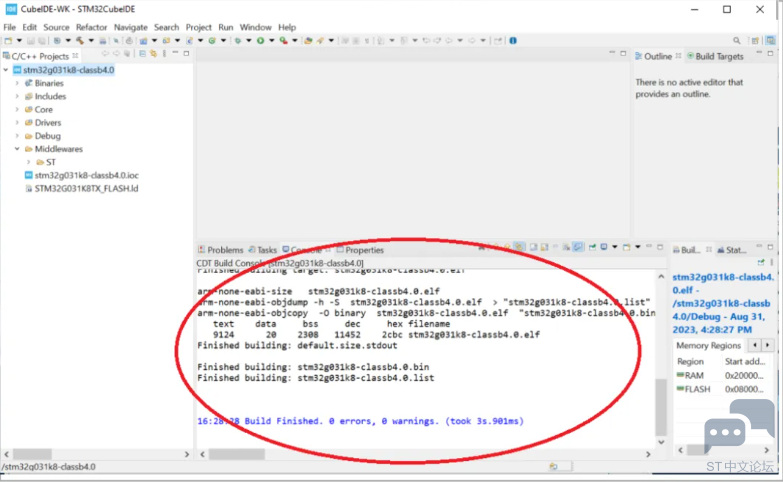Screen dimensions: 783x482
Task: Collapse the Middlewares folder
Action: tap(17, 149)
